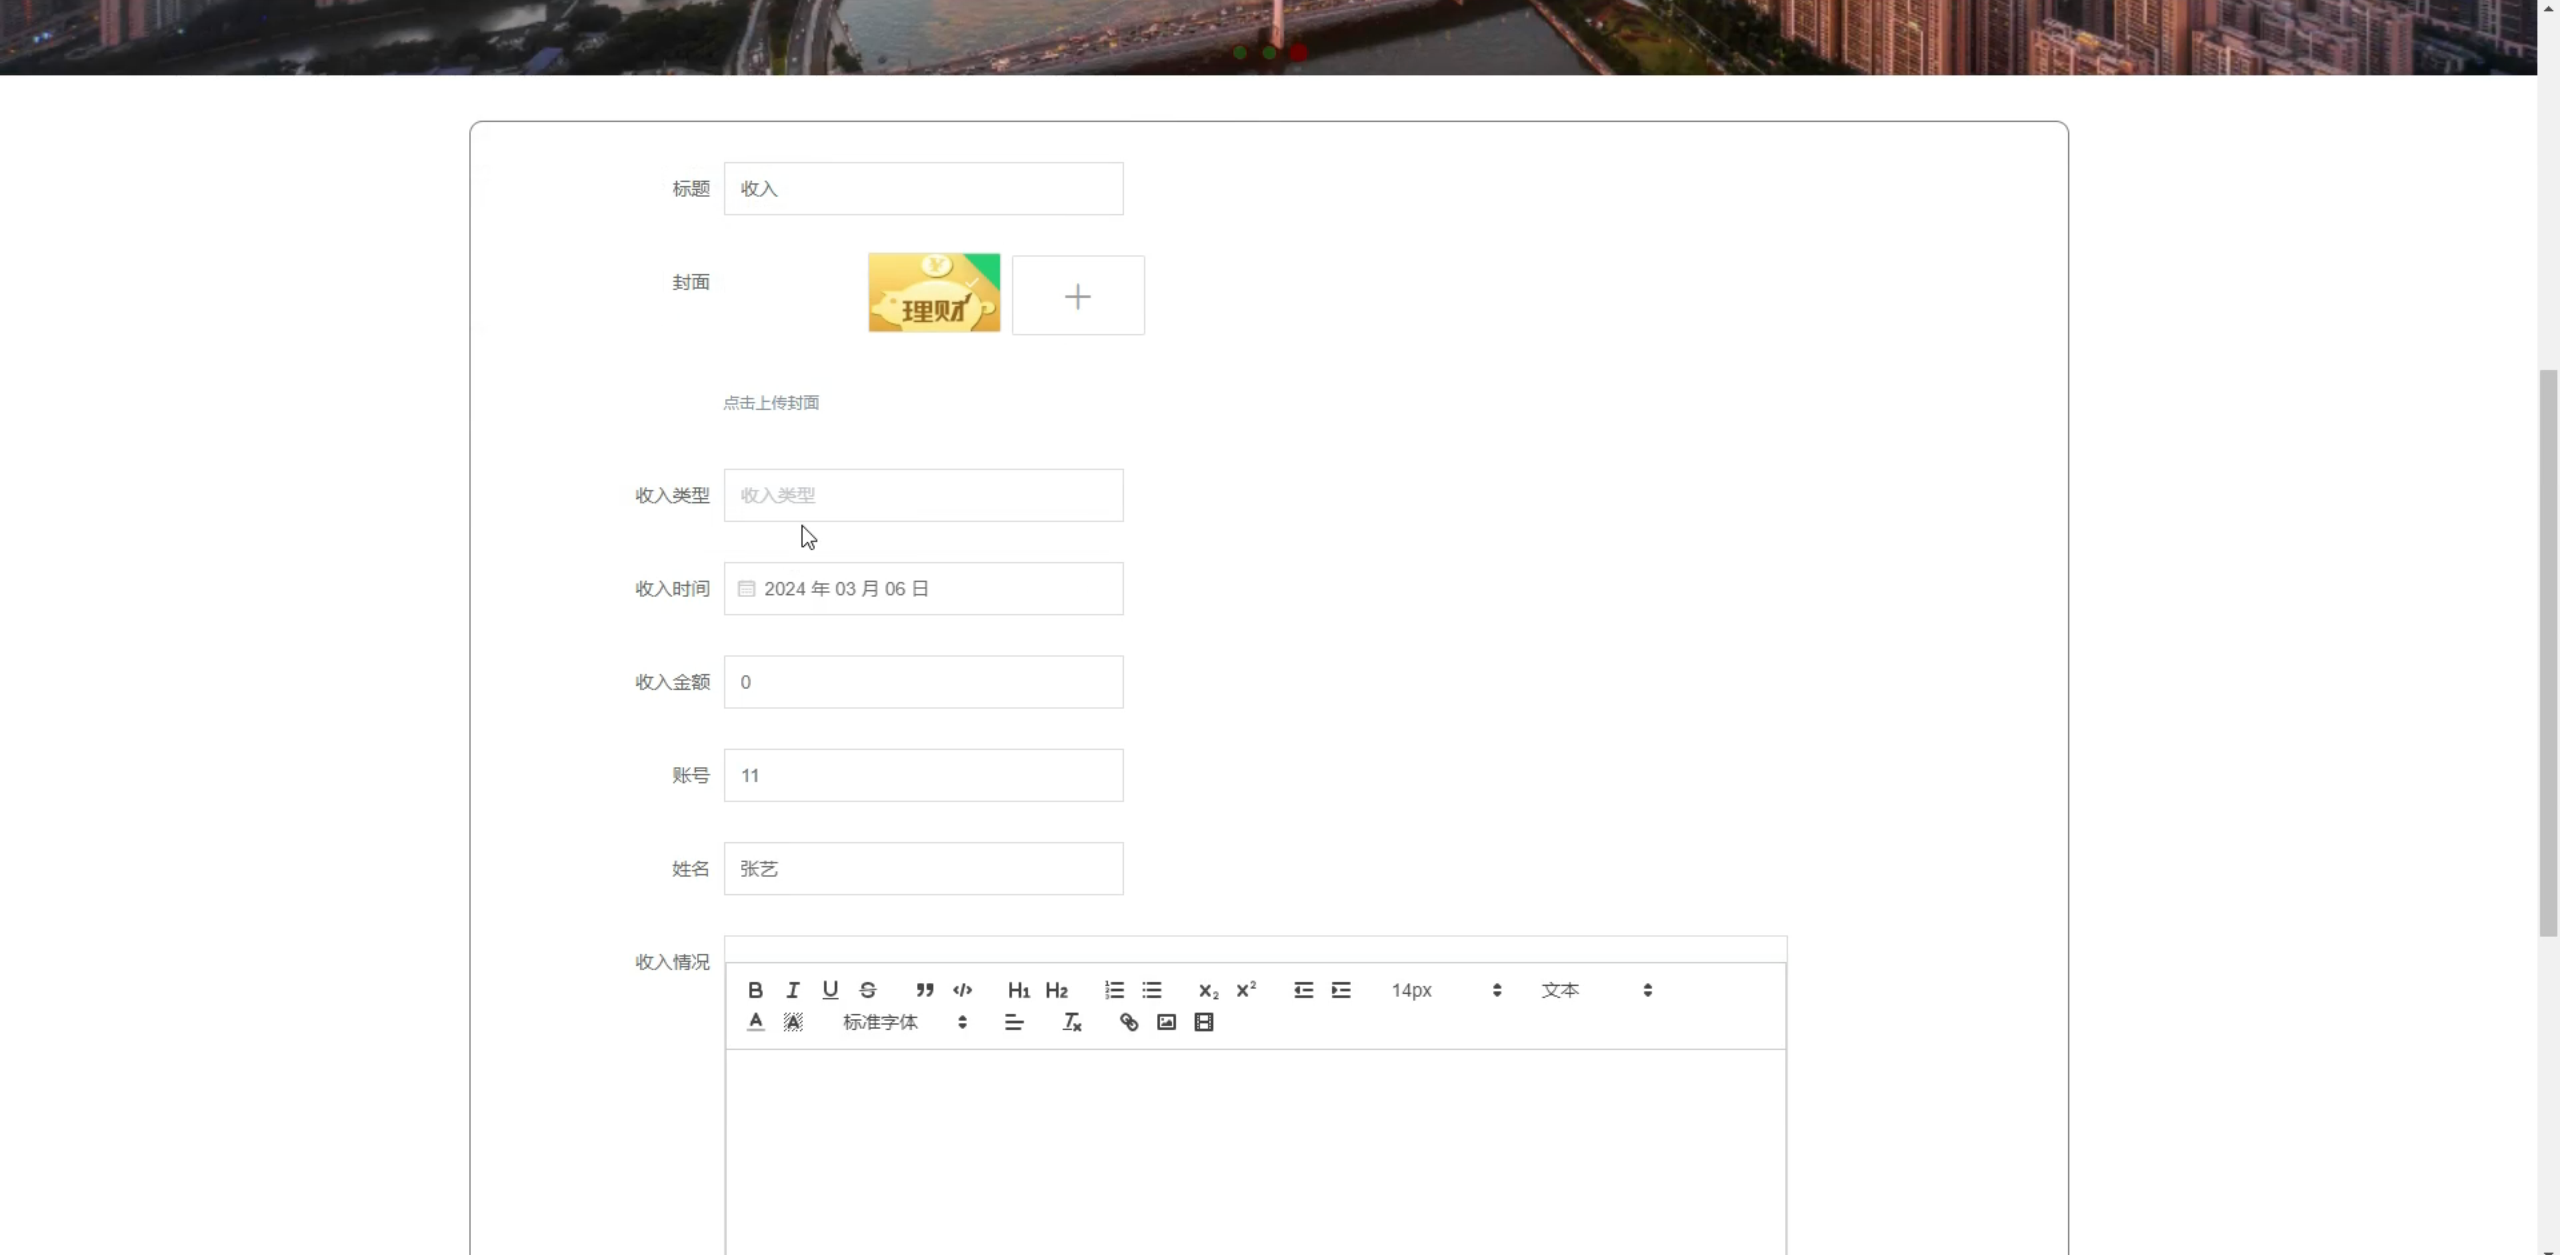2560x1255 pixels.
Task: Open the text color picker
Action: [x=755, y=1022]
